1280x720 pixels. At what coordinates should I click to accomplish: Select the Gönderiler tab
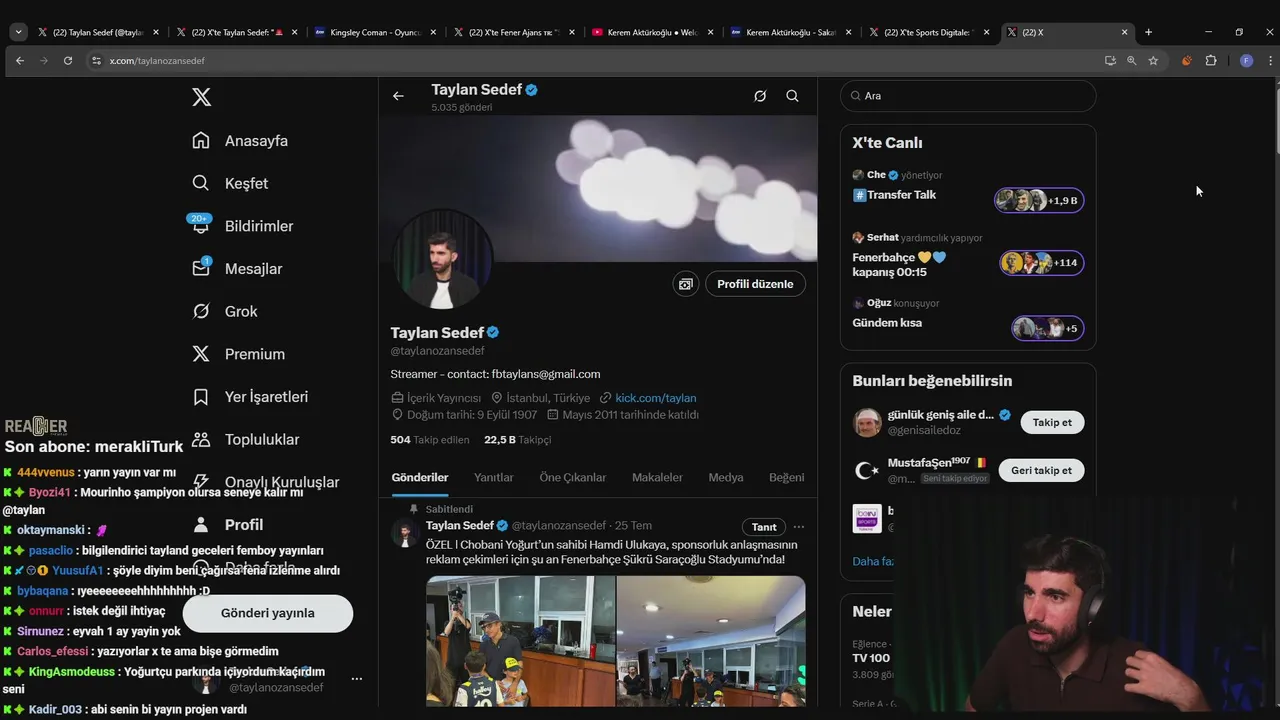click(x=420, y=477)
